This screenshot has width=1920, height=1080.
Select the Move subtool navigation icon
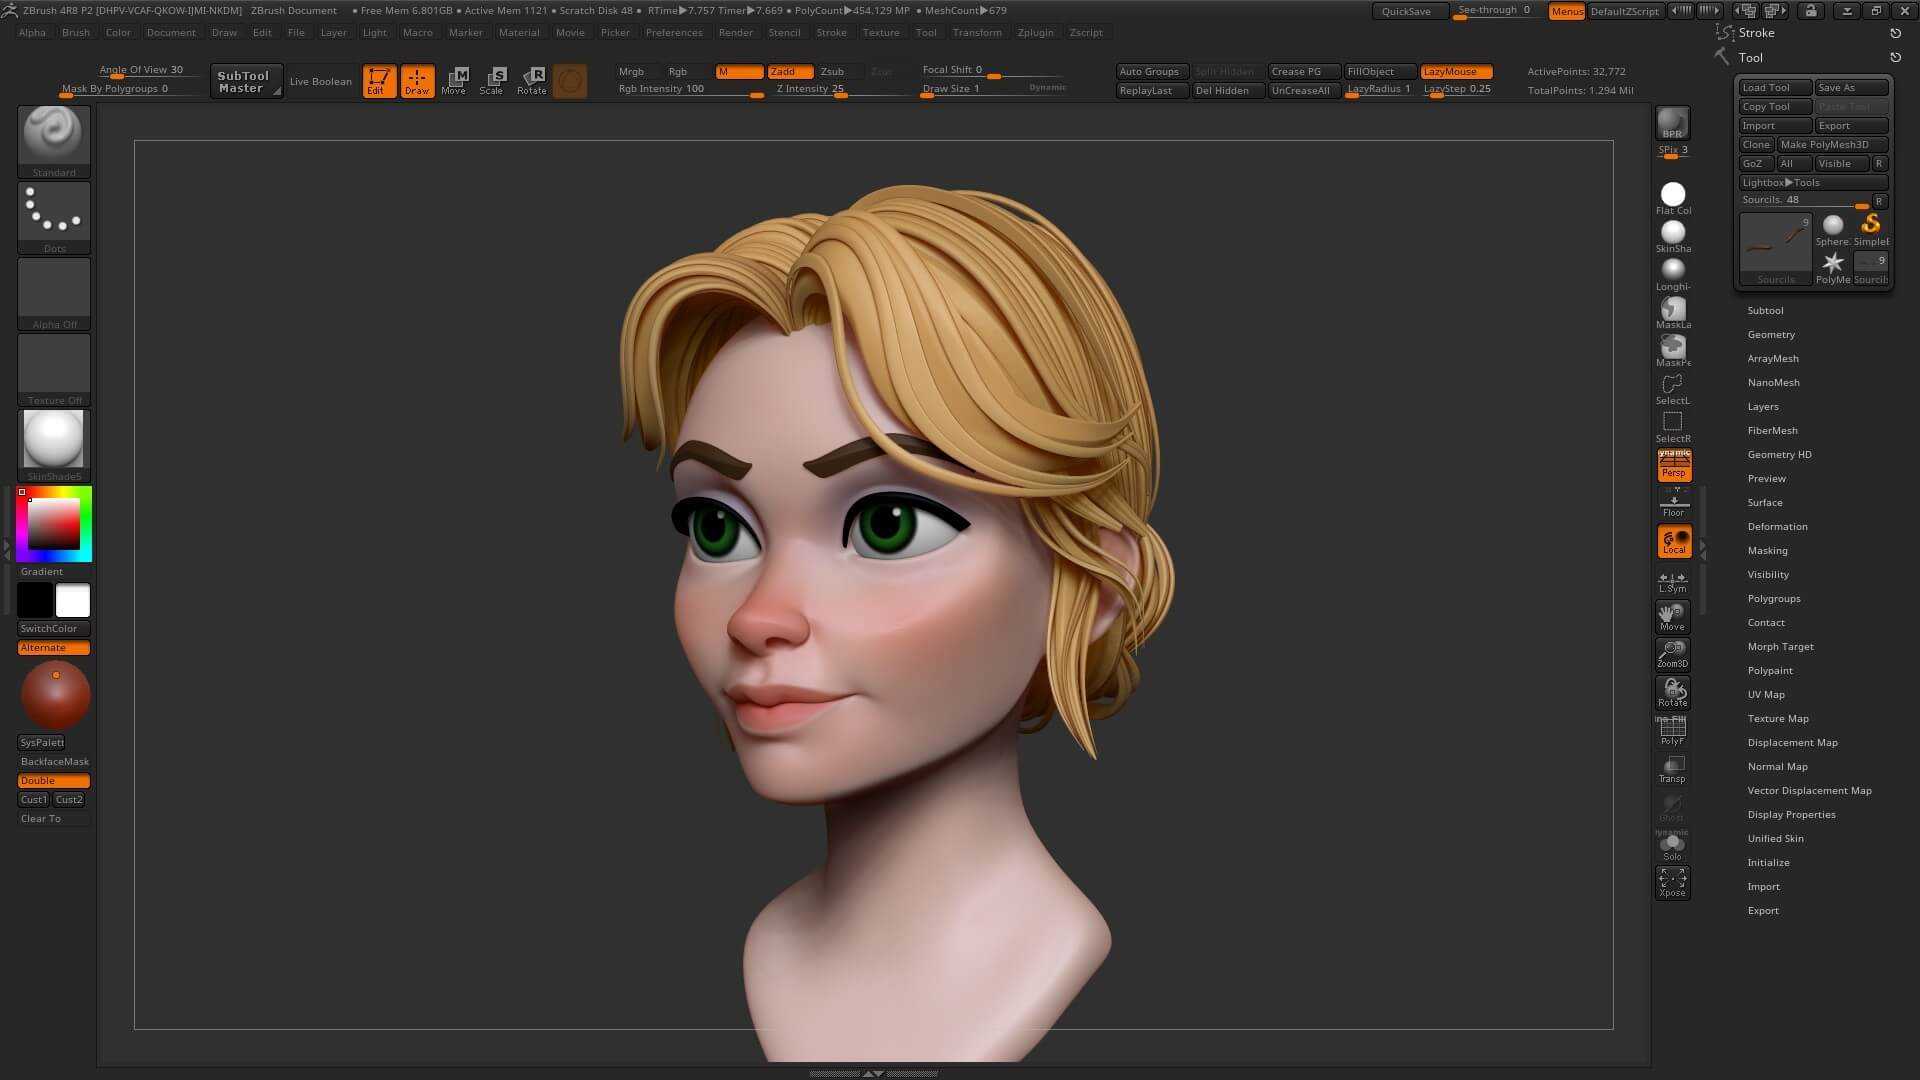pyautogui.click(x=1672, y=615)
